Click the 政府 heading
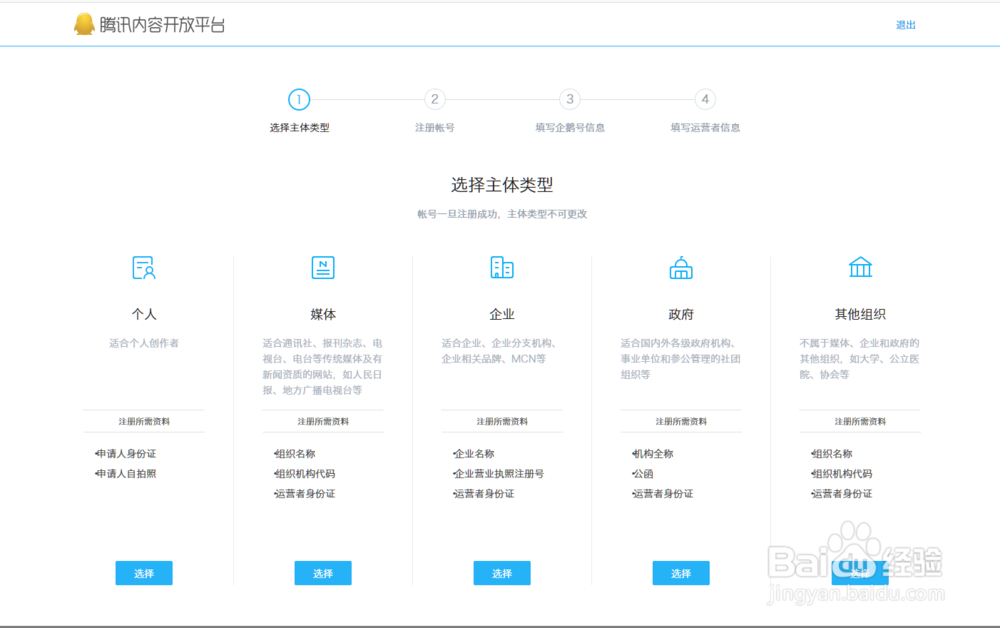Screen dimensions: 1000x628 (x=681, y=314)
